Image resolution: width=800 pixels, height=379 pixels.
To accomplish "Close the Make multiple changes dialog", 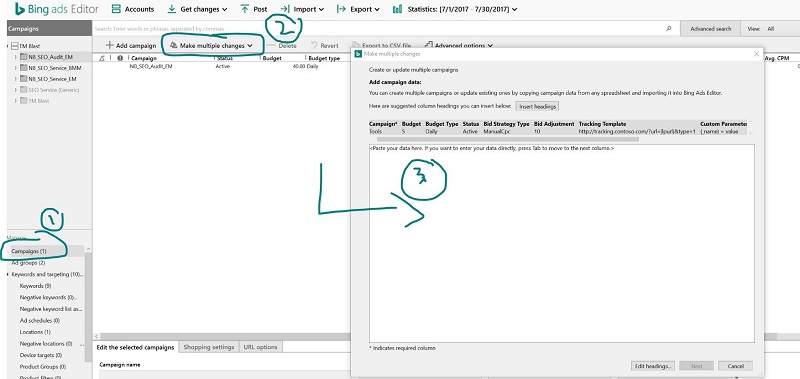I will (756, 54).
